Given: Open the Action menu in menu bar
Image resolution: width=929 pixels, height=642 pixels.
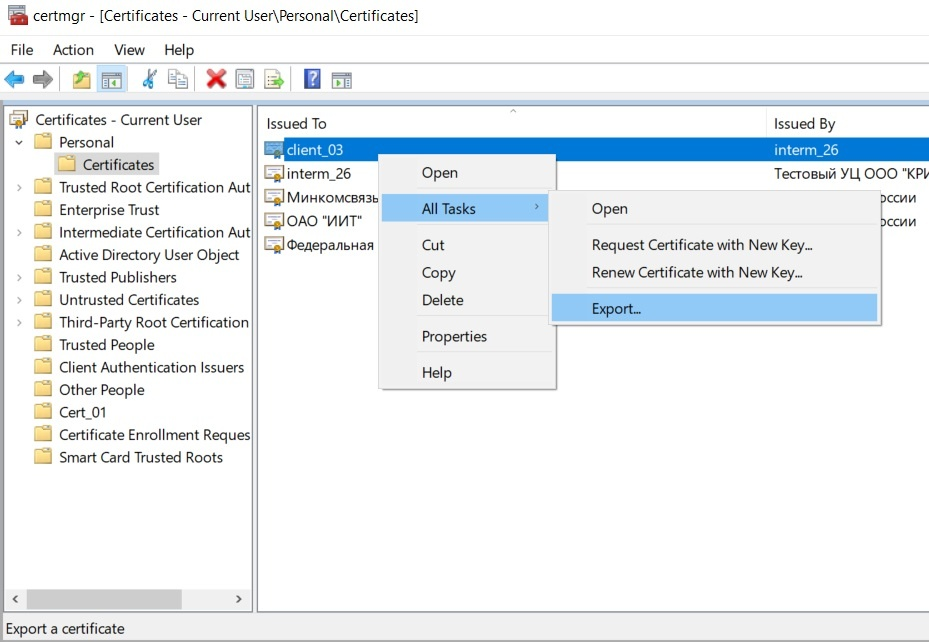Looking at the screenshot, I should click(73, 50).
